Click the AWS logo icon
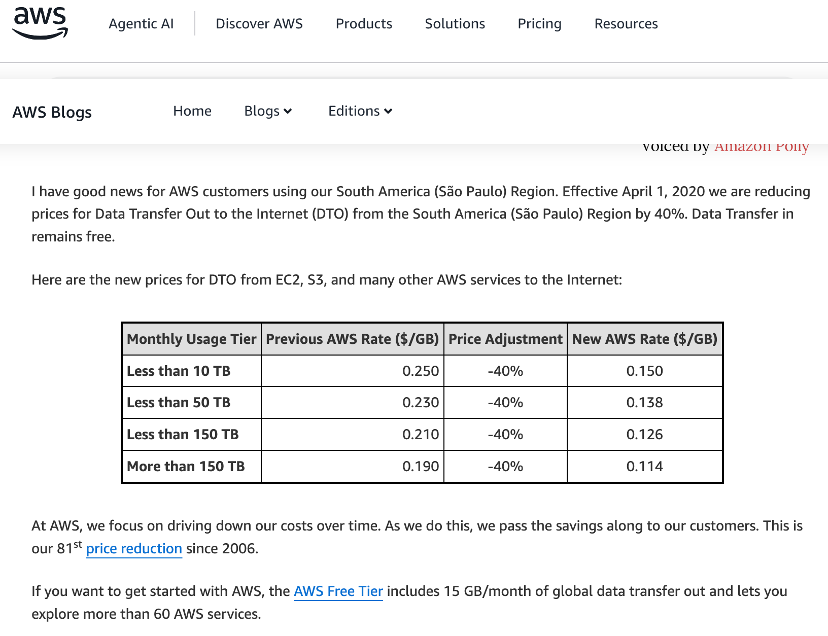828x636 pixels. point(40,23)
